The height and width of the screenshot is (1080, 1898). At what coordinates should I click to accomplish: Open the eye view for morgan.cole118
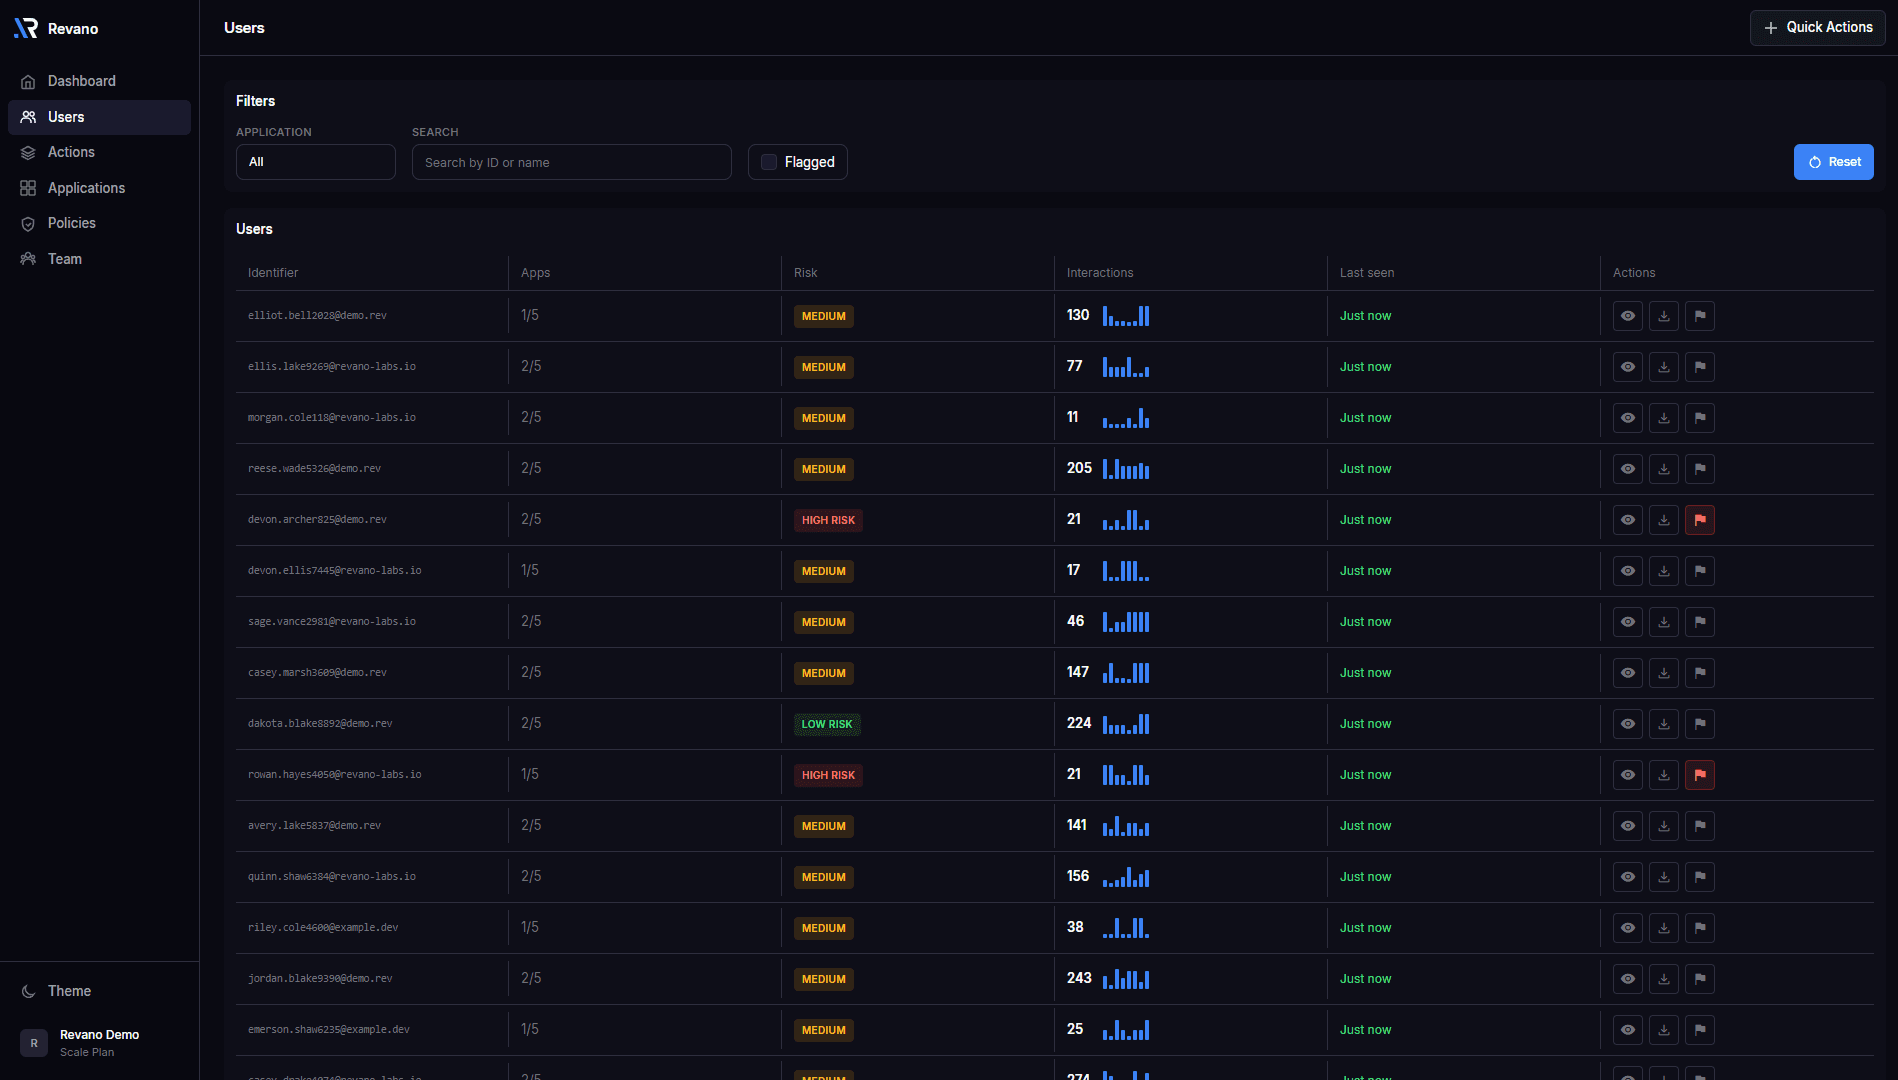click(1628, 417)
